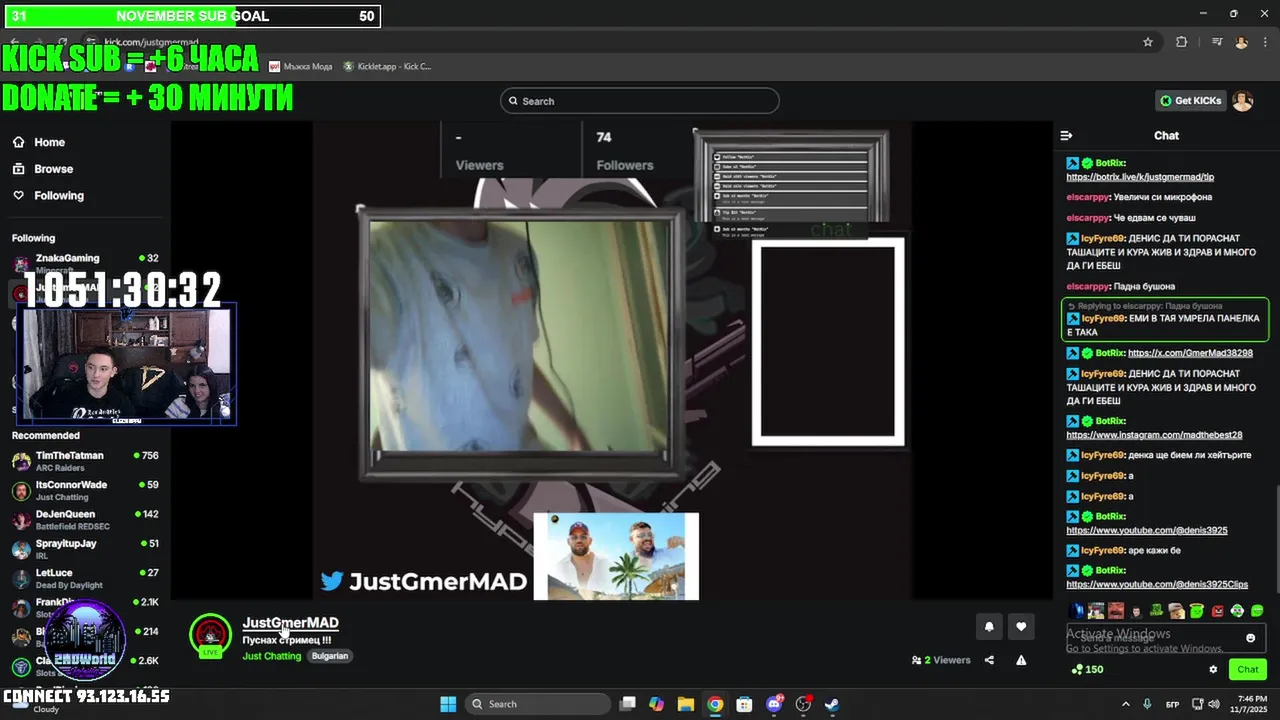Click the Bulgarian language tag

click(329, 656)
